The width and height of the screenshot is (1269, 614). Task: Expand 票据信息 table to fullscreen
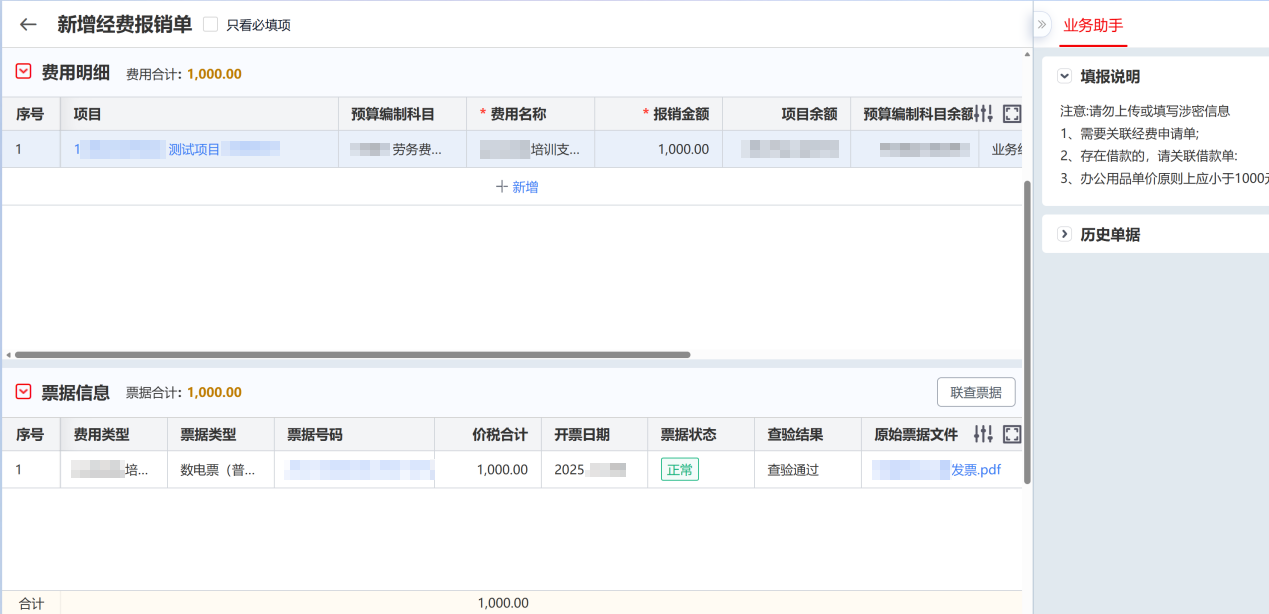[1011, 434]
